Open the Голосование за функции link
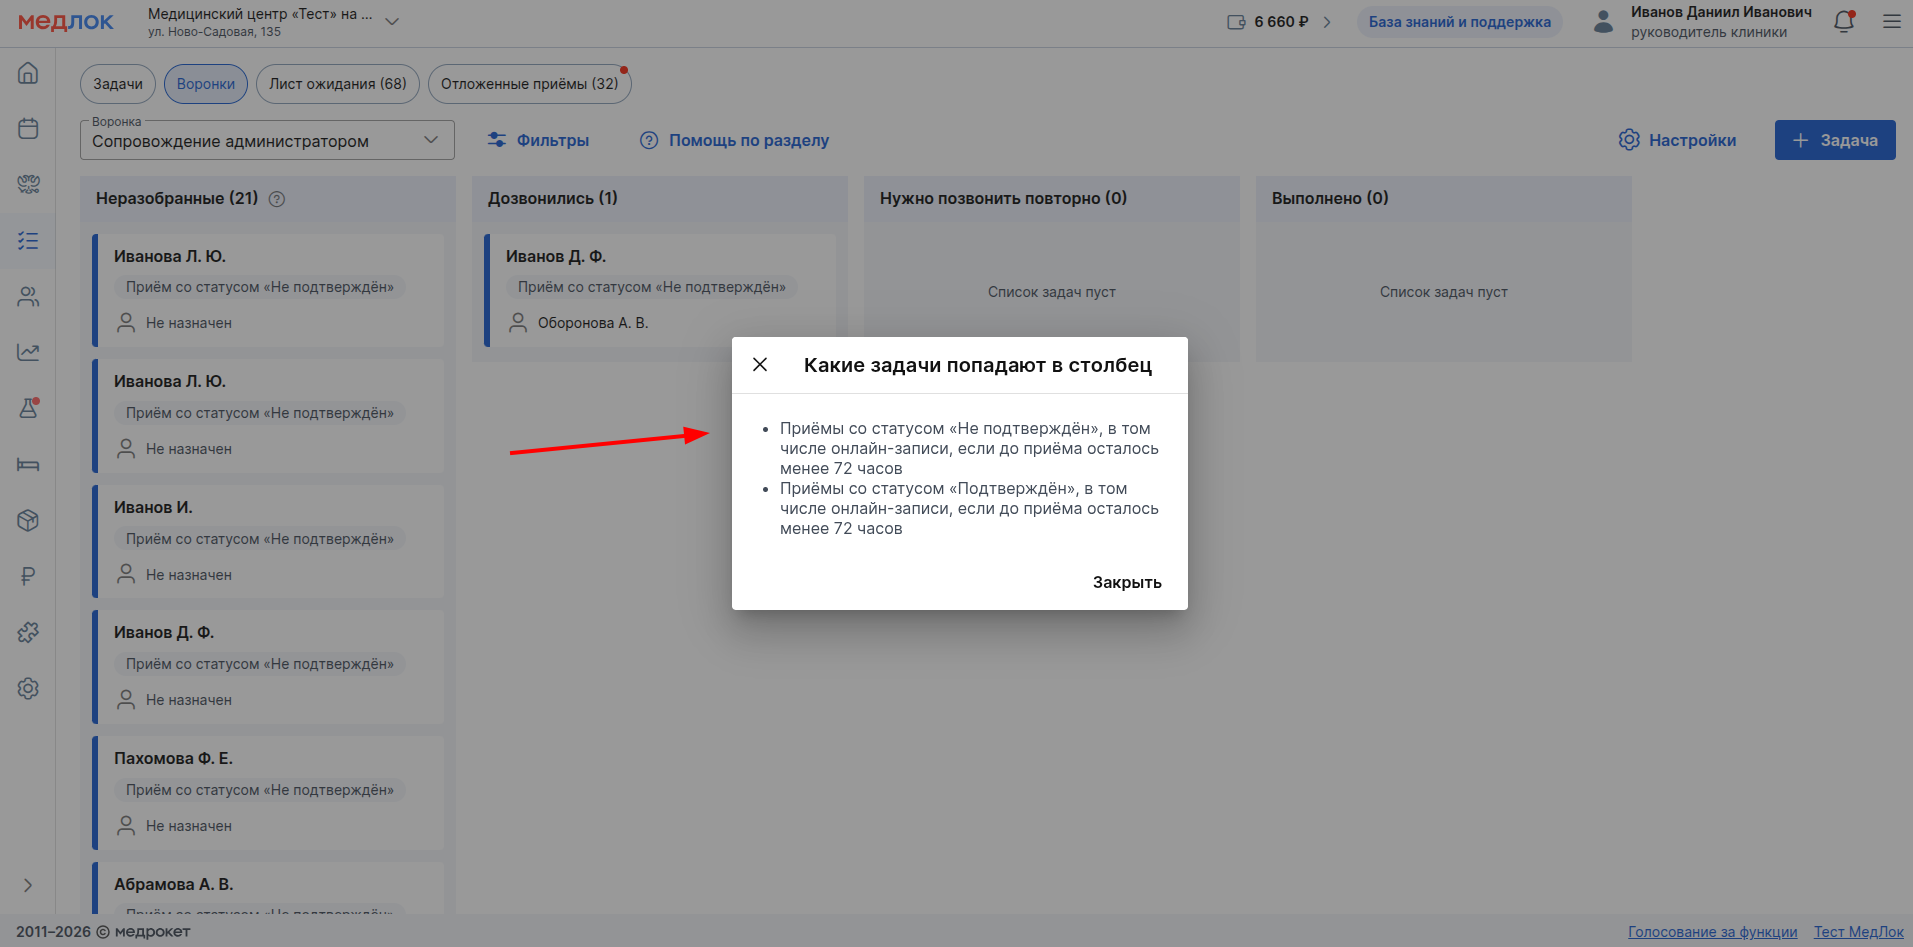Image resolution: width=1913 pixels, height=947 pixels. click(1712, 932)
